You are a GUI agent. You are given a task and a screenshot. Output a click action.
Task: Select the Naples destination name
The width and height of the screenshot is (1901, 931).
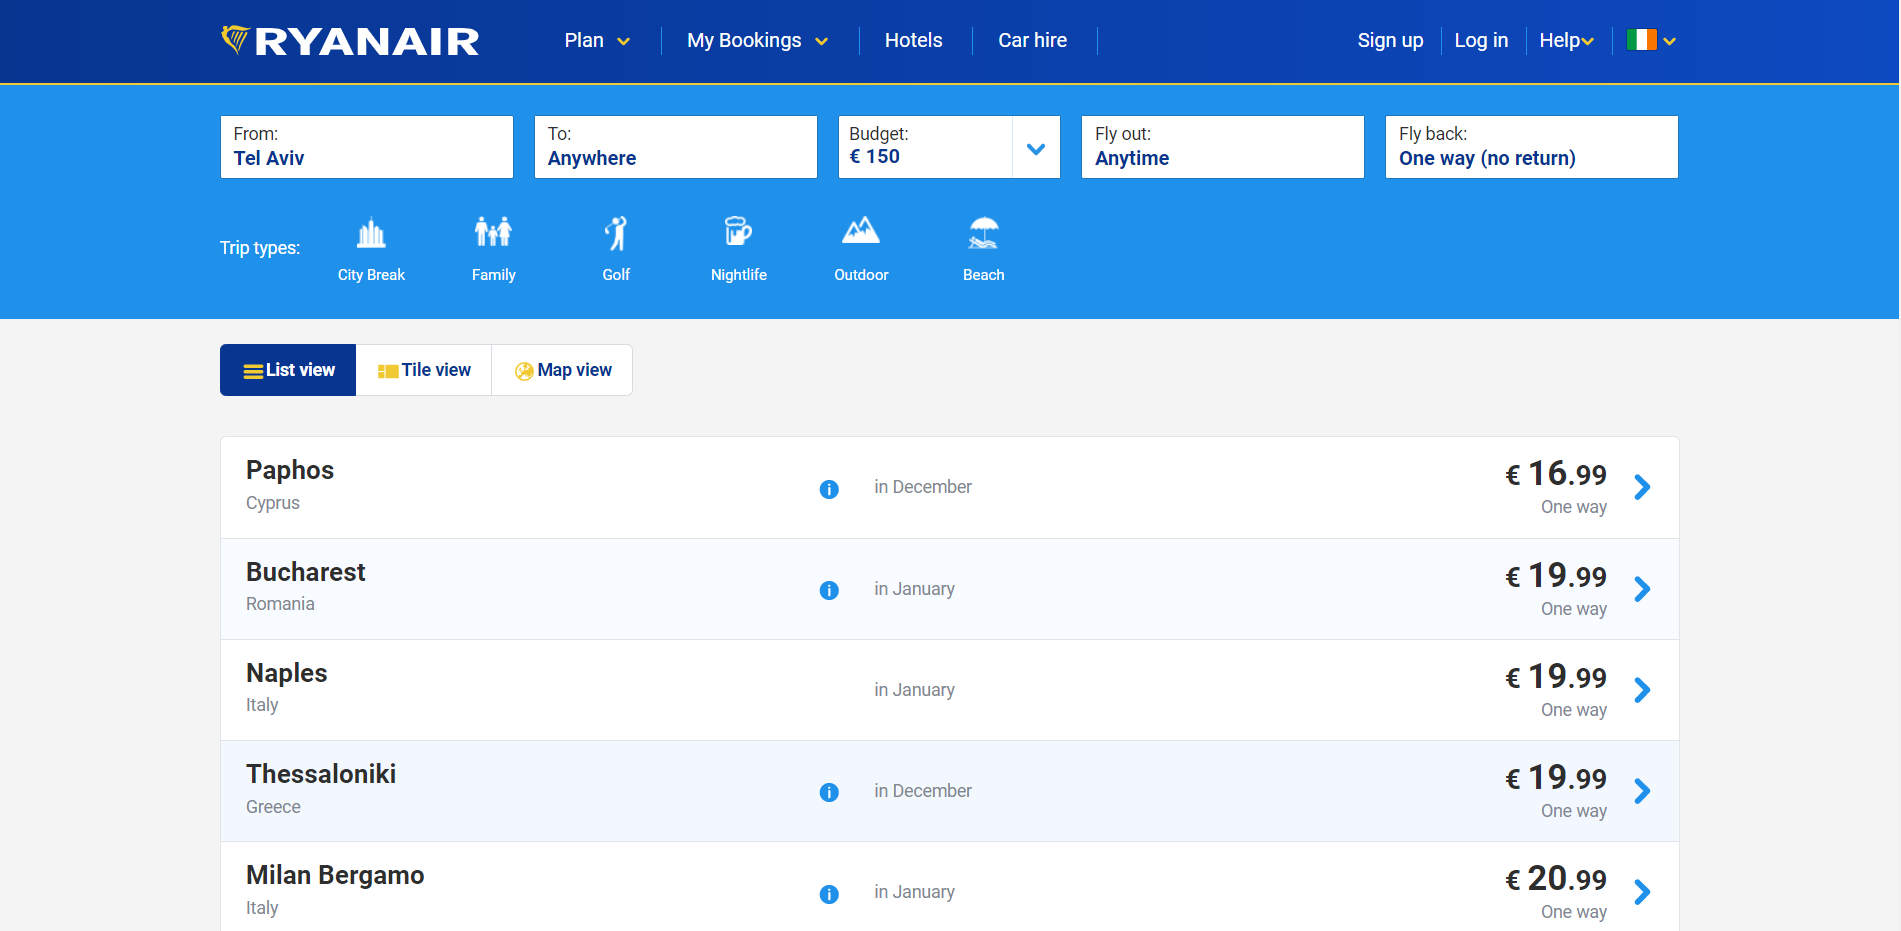point(287,673)
